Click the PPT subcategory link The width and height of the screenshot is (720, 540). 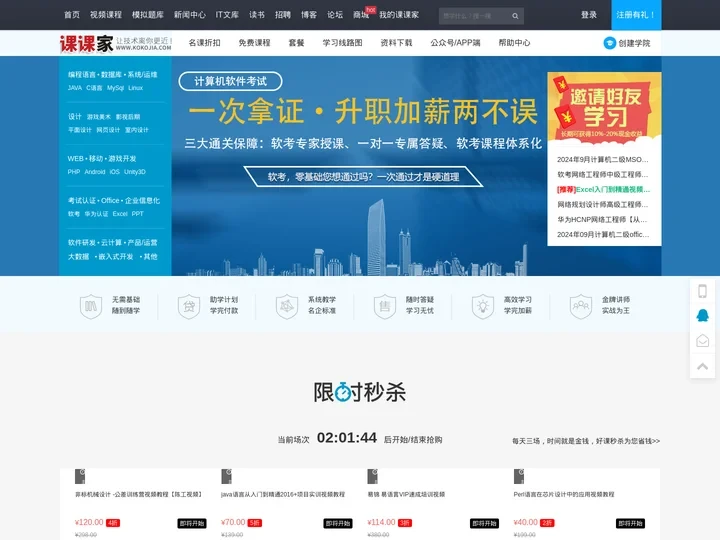tap(137, 214)
